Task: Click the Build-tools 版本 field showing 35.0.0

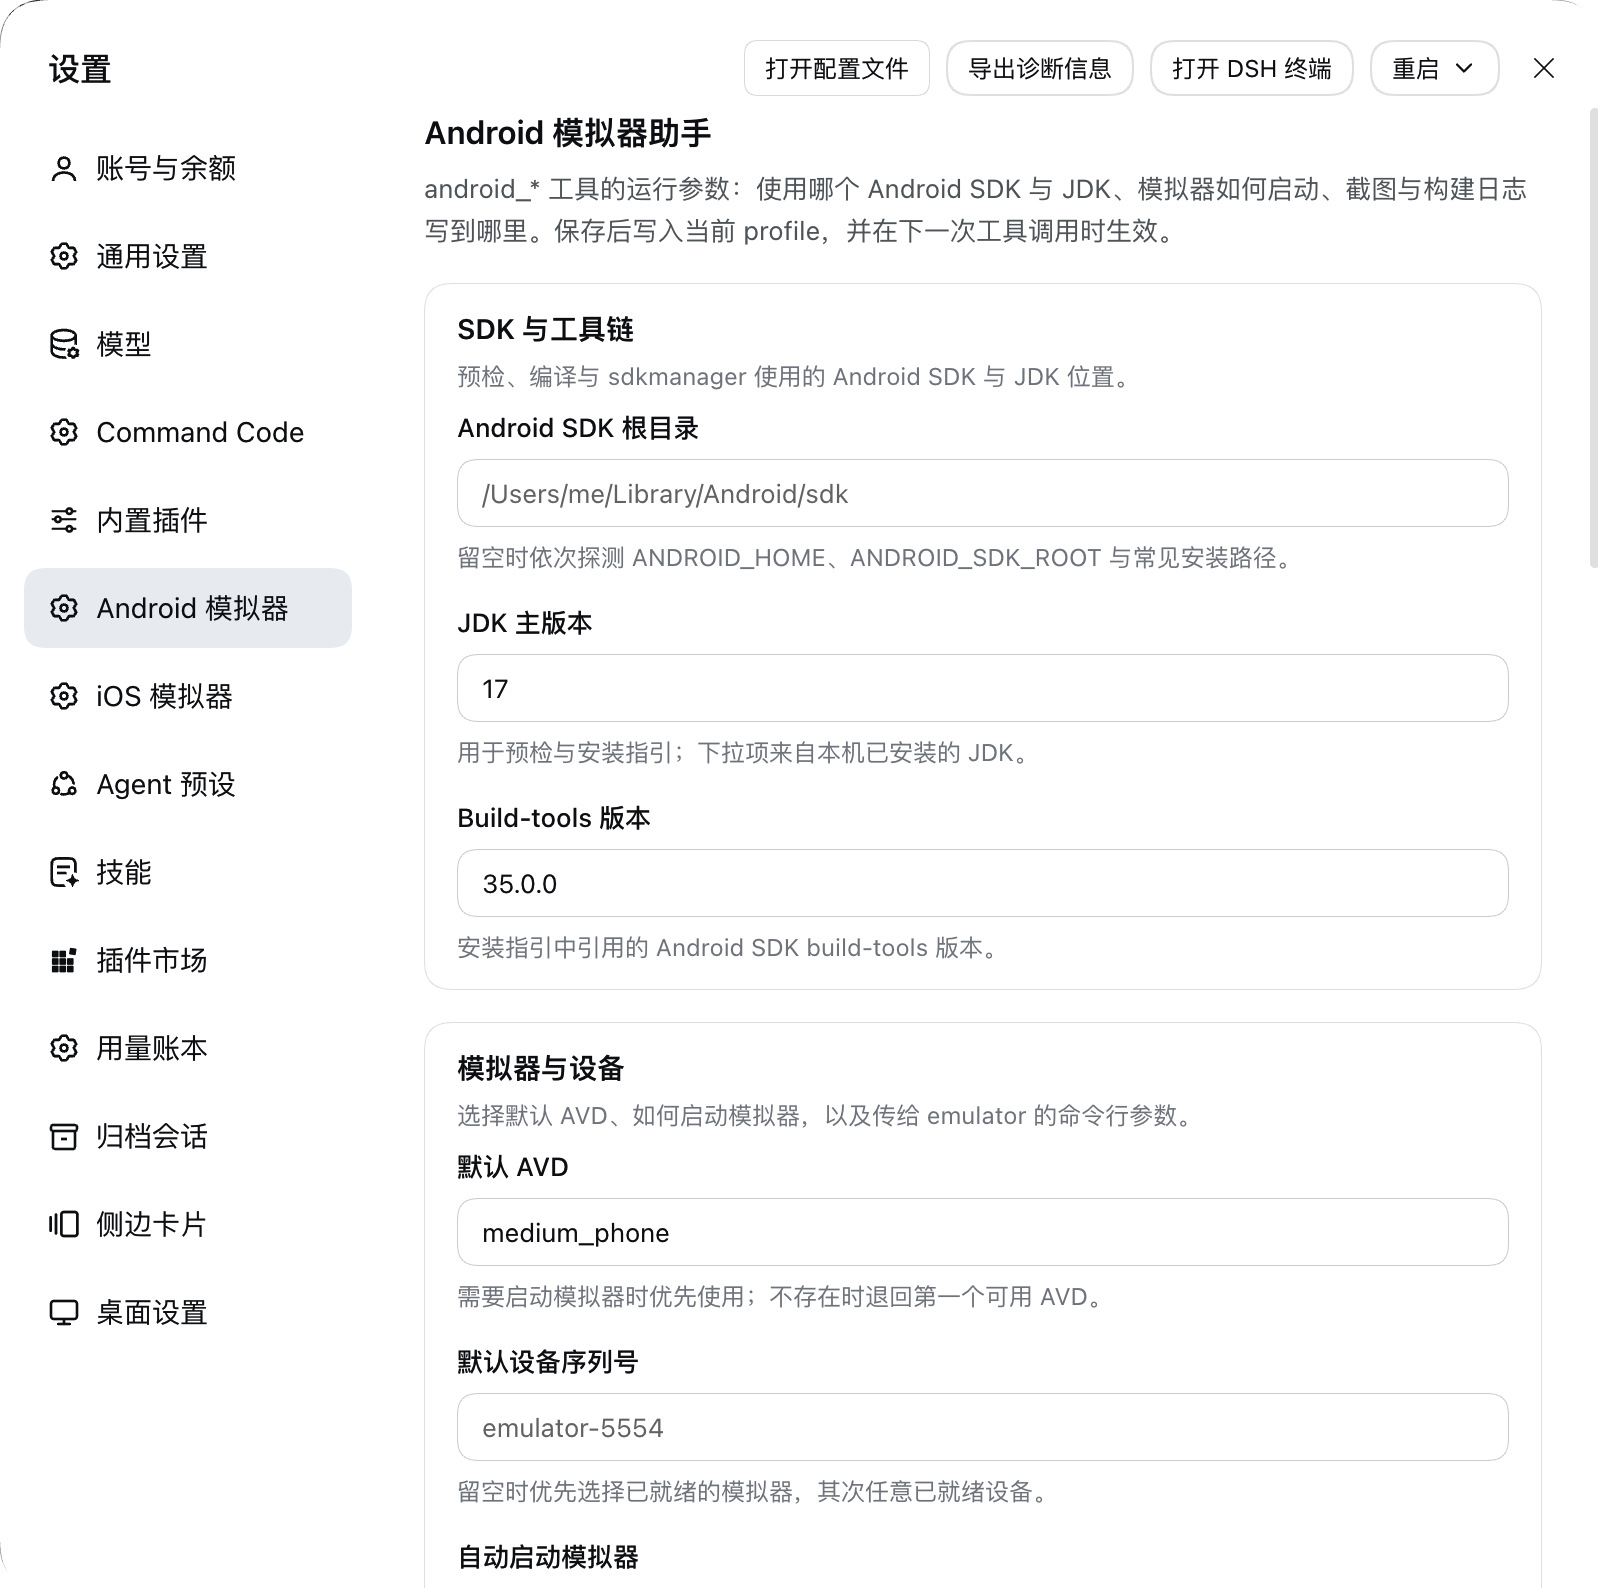Action: tap(983, 883)
